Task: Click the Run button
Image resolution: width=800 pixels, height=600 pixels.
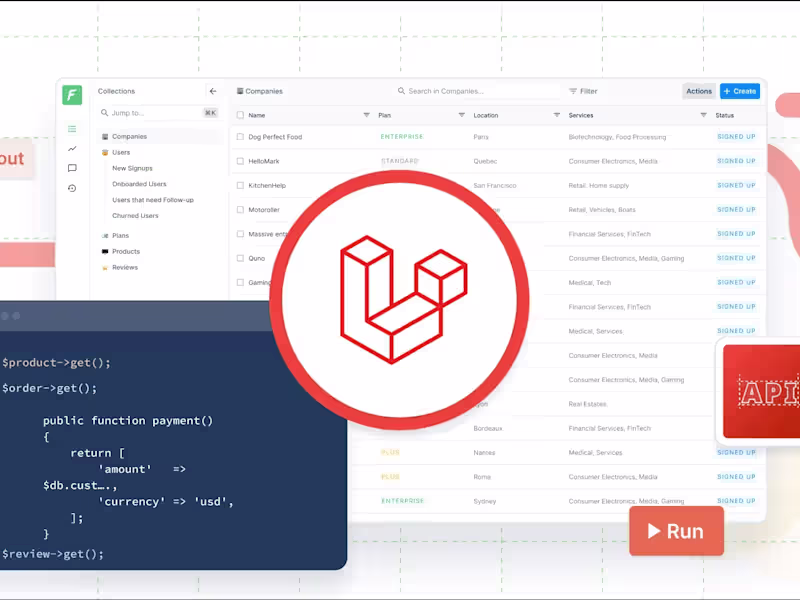Action: point(676,531)
